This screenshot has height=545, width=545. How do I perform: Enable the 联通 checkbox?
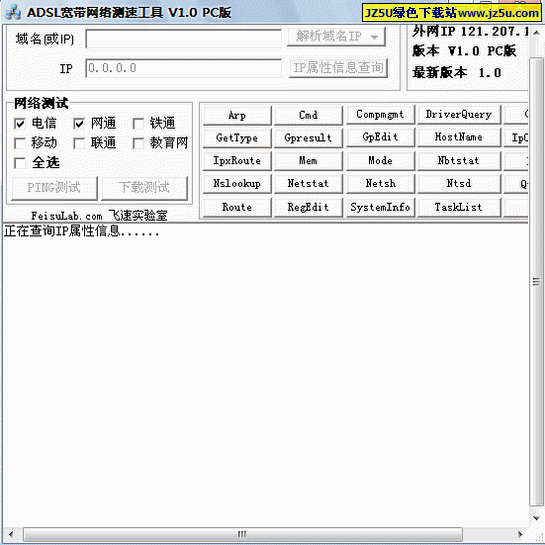coord(79,143)
